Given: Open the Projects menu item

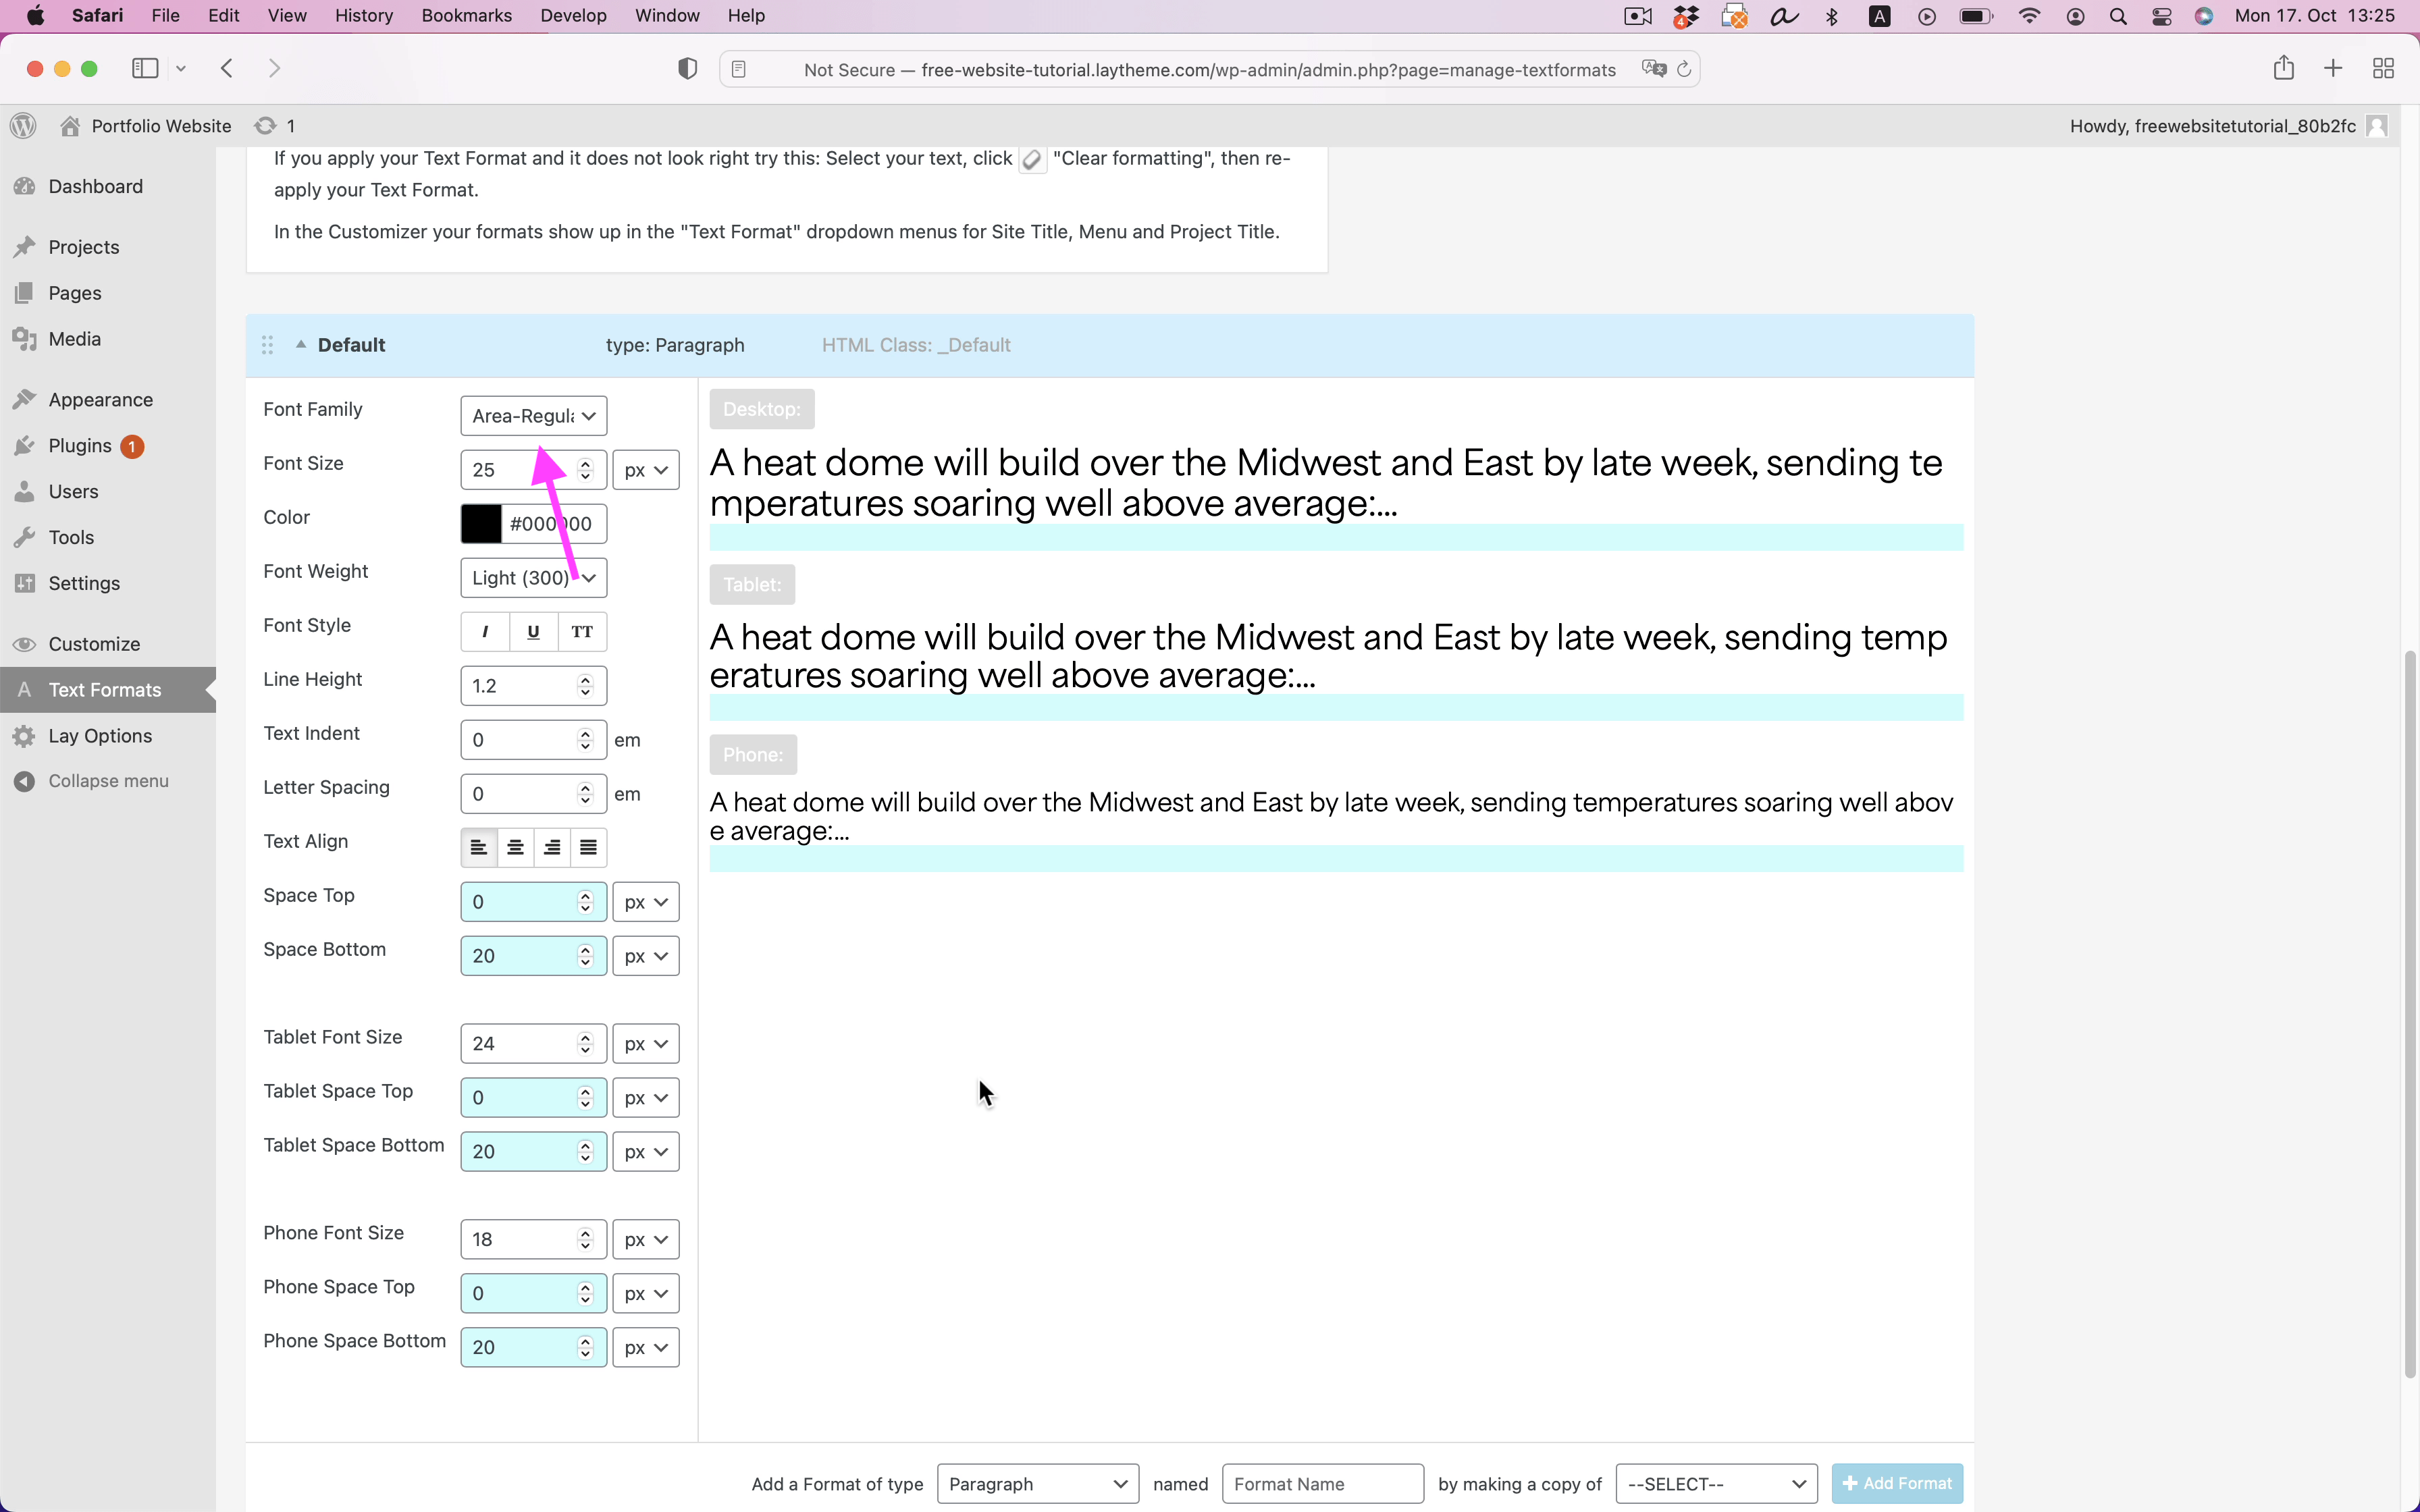Looking at the screenshot, I should coord(84,247).
